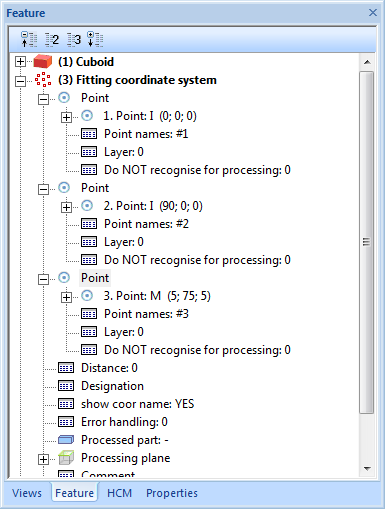This screenshot has width=385, height=509.
Task: Expand the Processing plane node
Action: 43,459
